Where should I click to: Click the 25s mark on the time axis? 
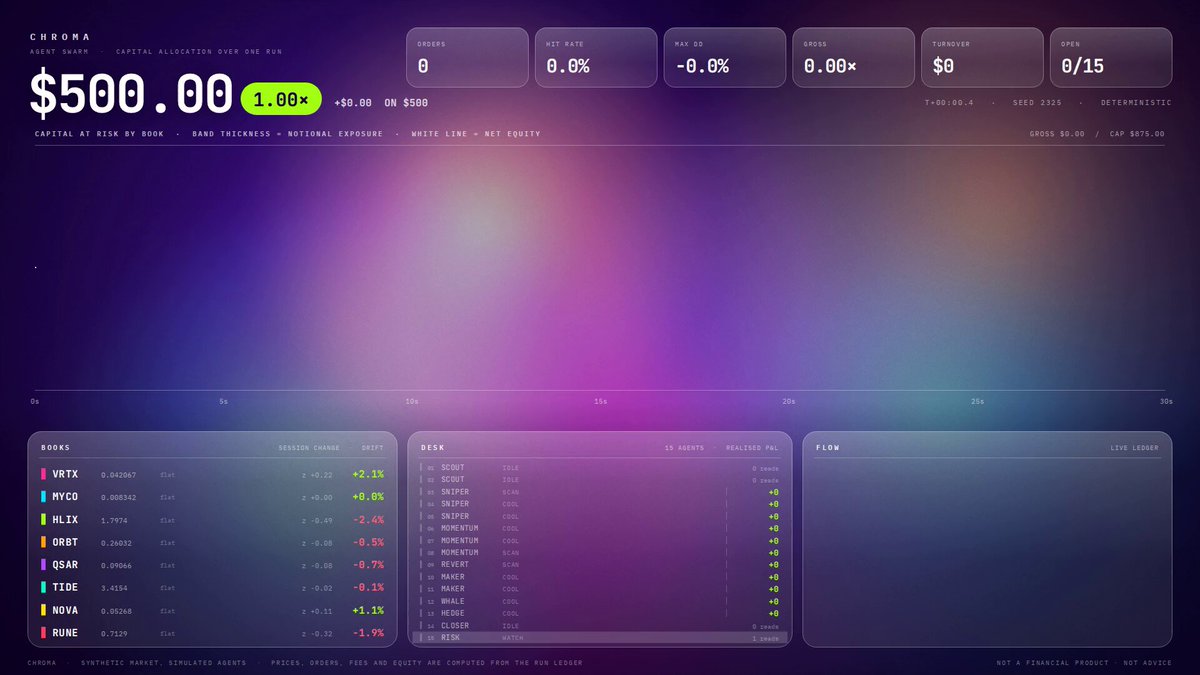click(977, 402)
